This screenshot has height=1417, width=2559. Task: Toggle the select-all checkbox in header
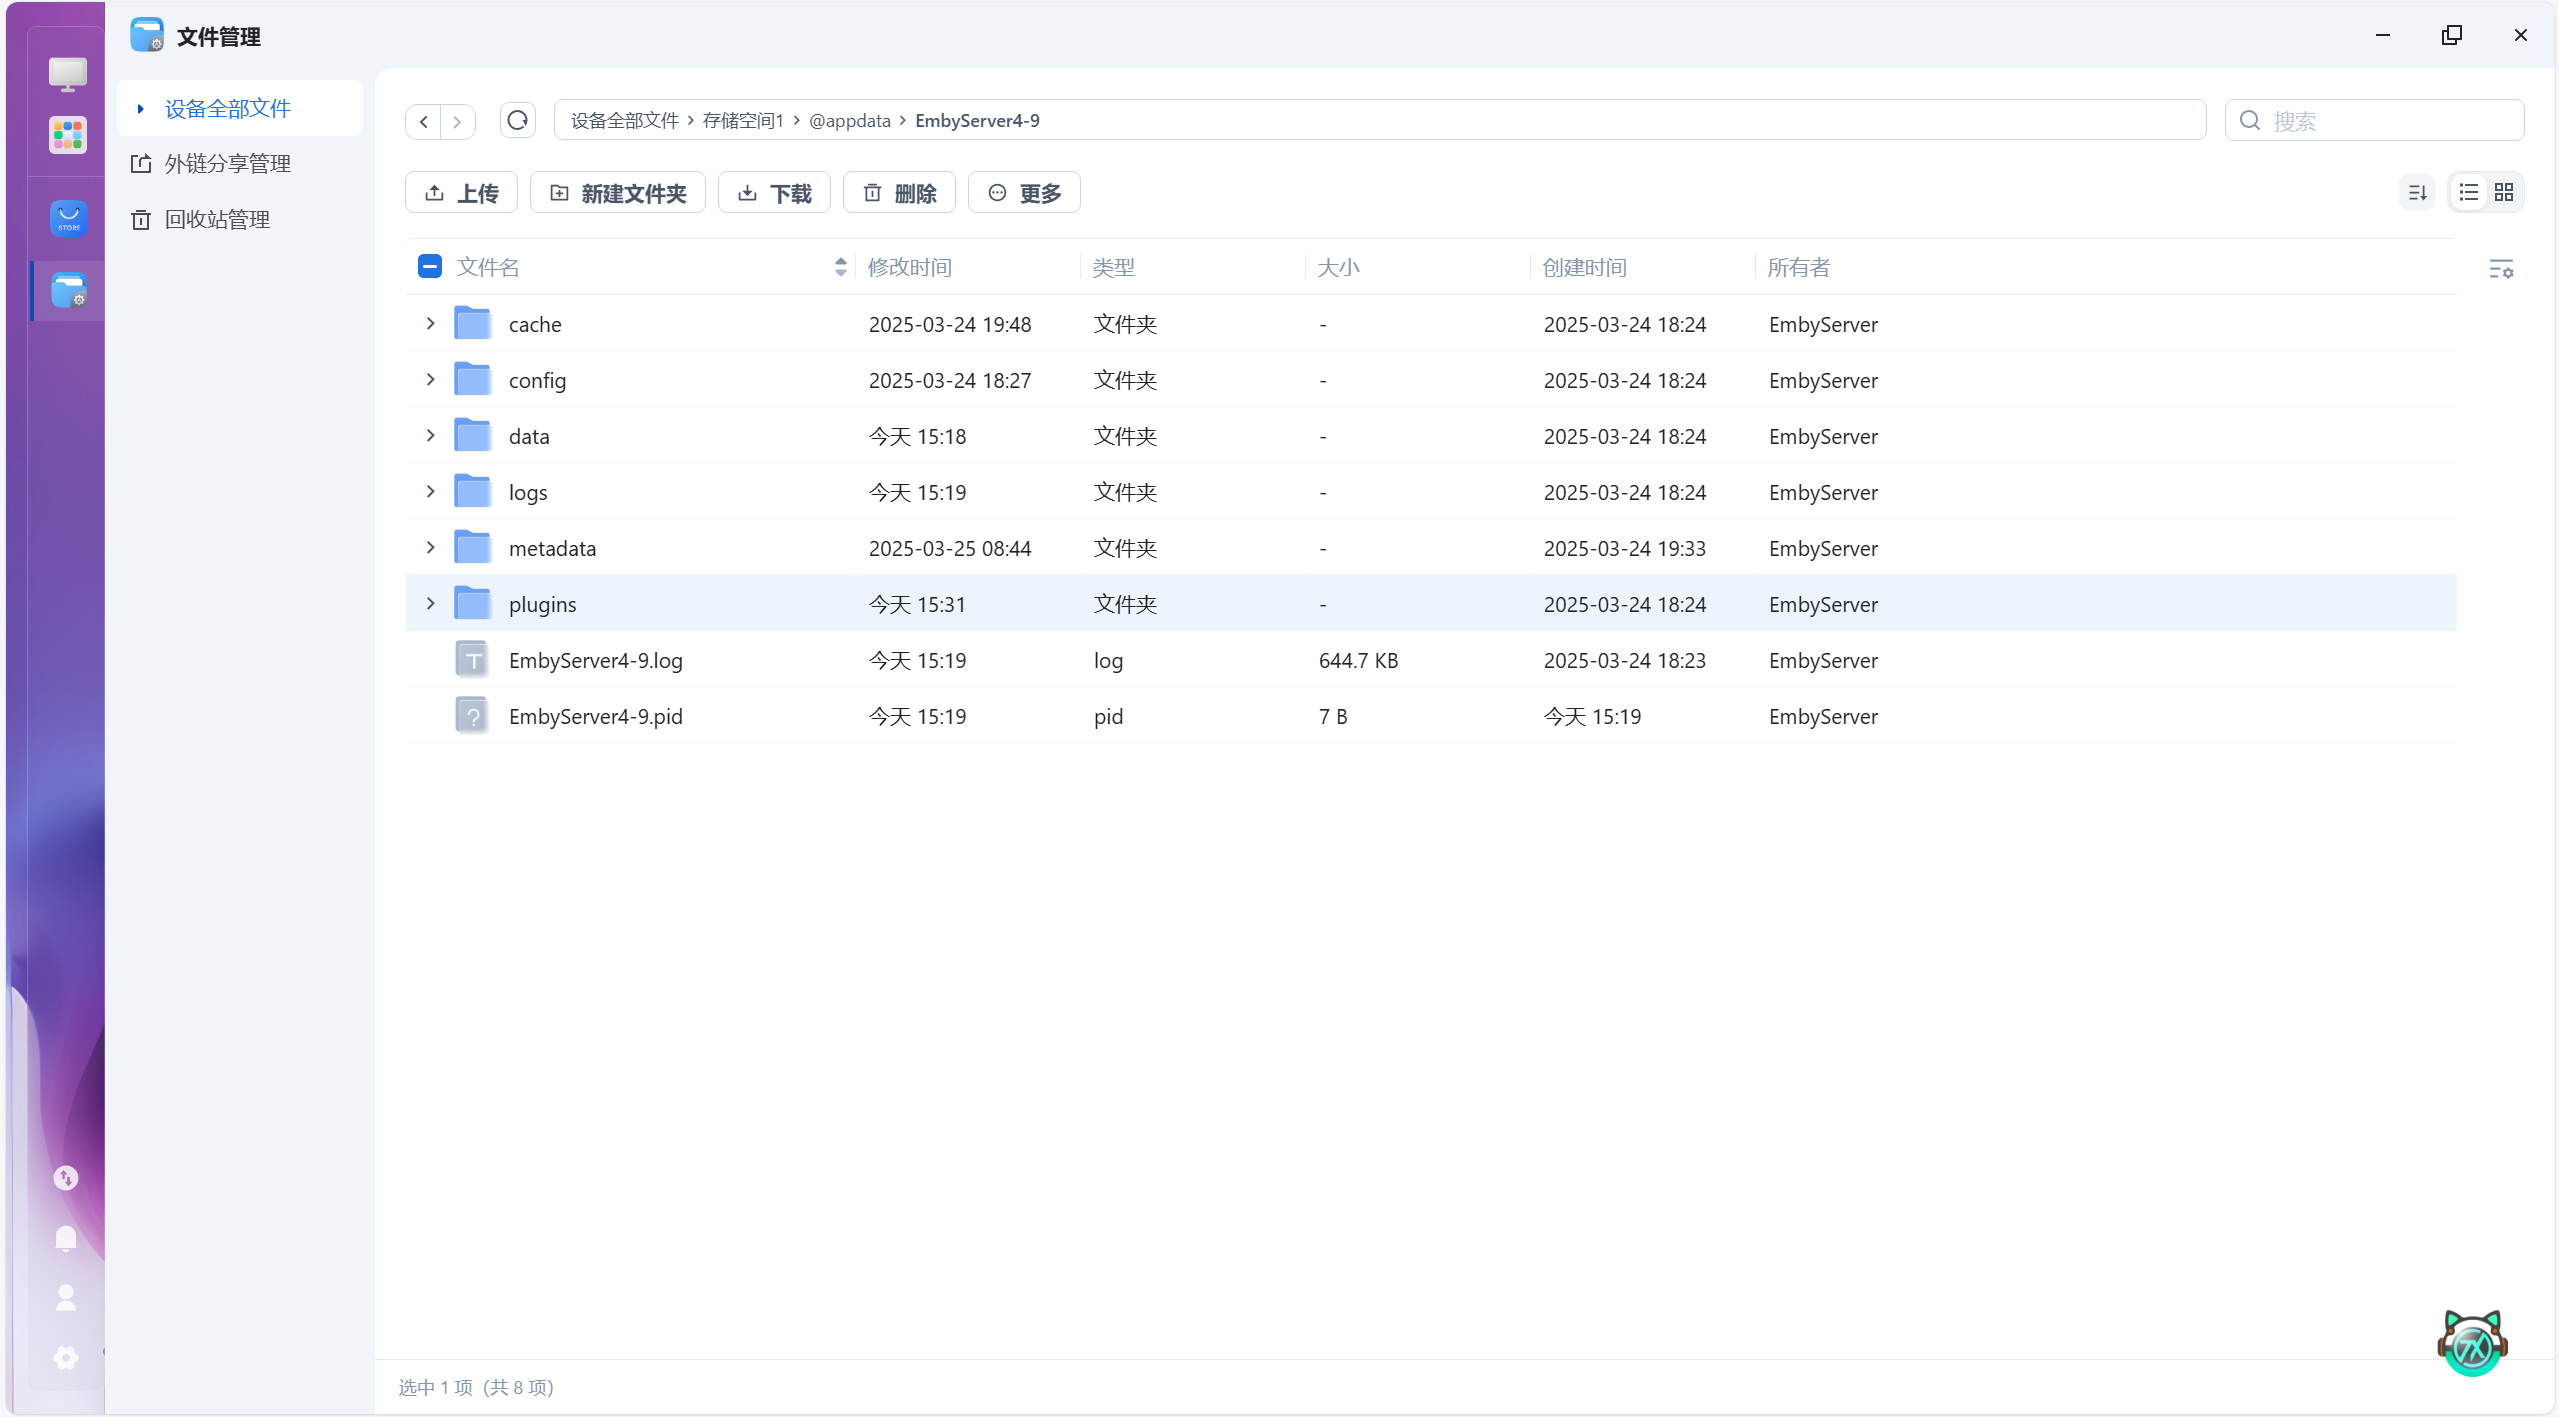(430, 266)
